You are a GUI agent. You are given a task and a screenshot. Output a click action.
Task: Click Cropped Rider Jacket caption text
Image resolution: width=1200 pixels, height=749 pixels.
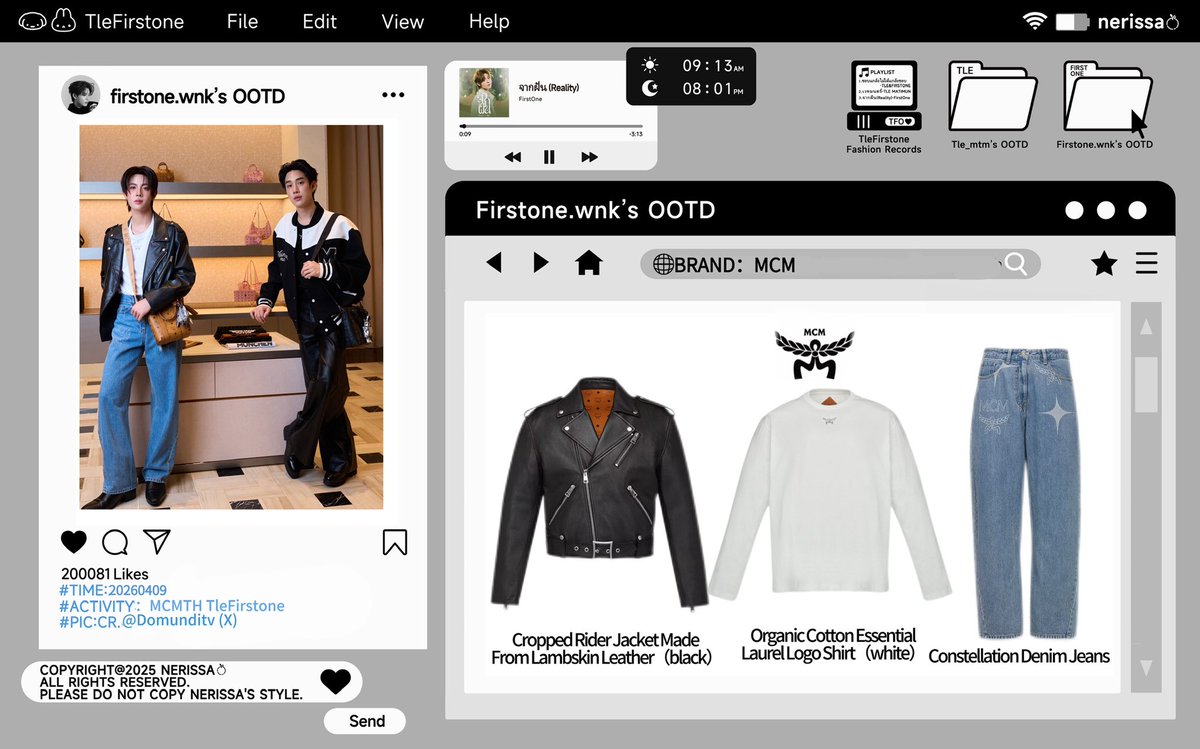coord(602,648)
